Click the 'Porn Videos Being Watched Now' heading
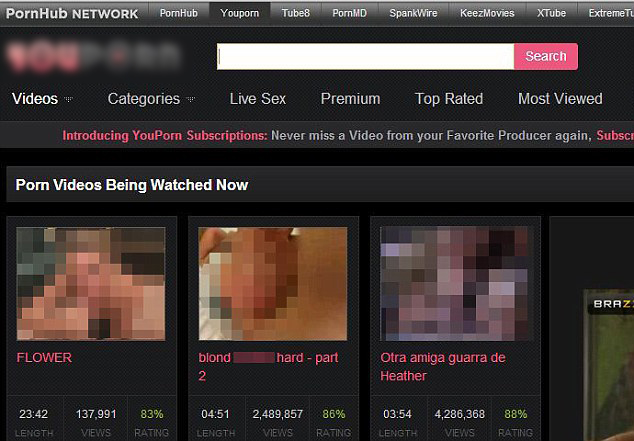This screenshot has height=441, width=634. 132,185
